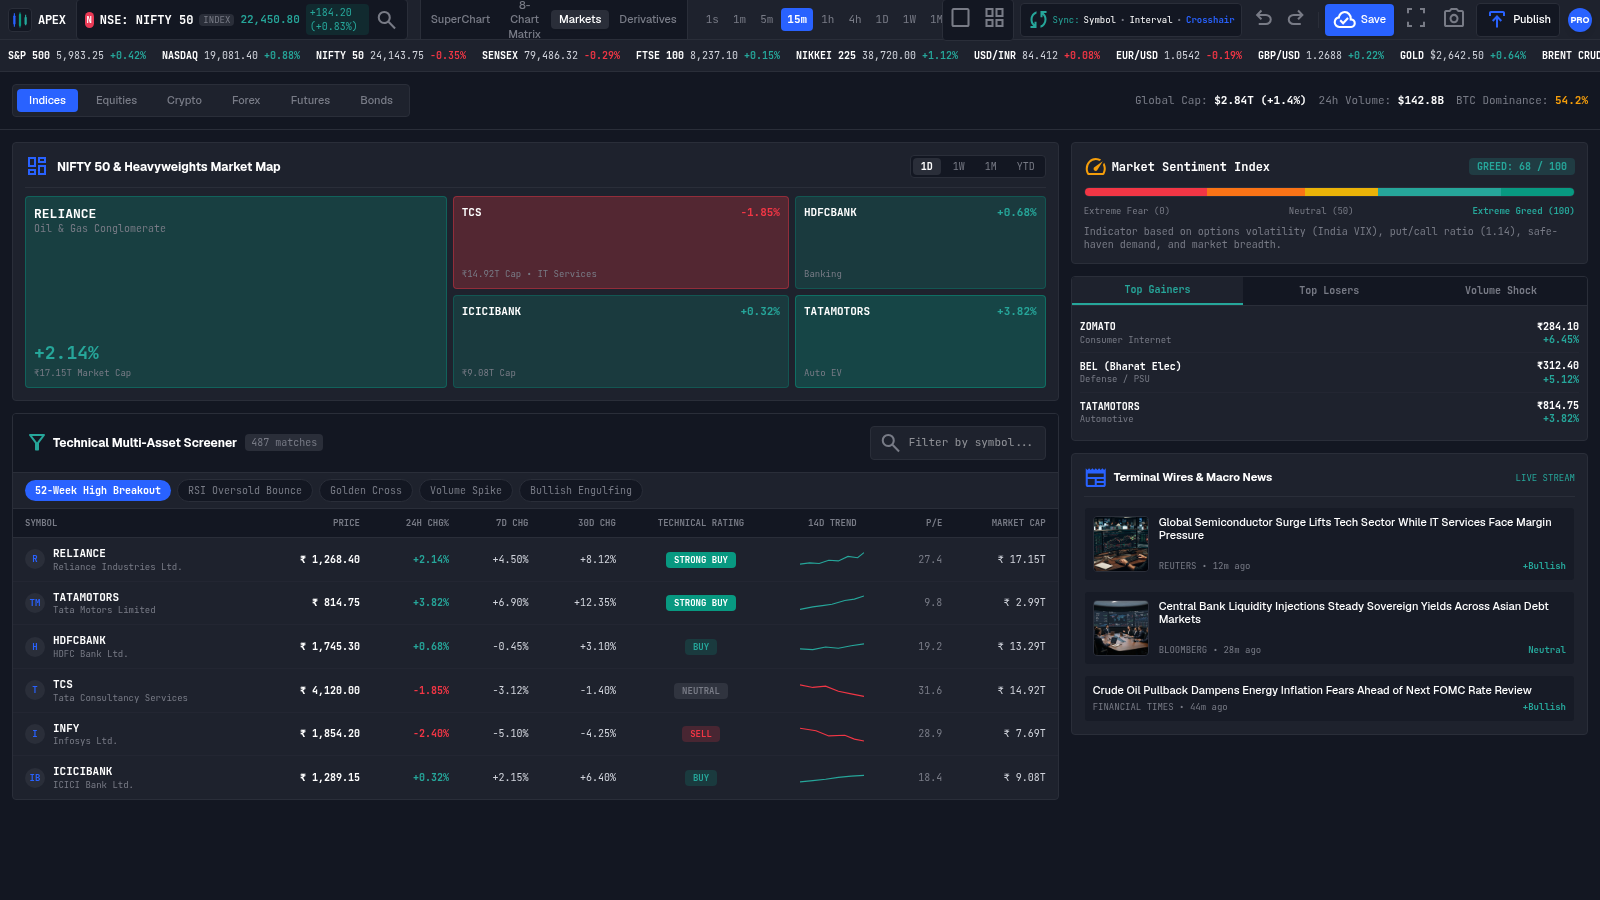Sort screener by MARKET CAP column header

(1018, 523)
